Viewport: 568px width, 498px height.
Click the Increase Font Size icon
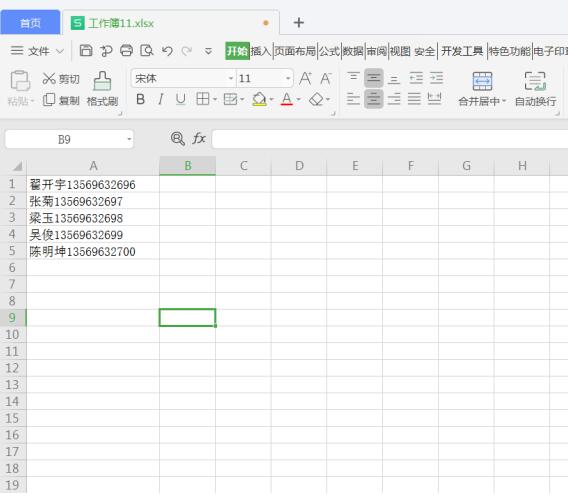point(305,78)
